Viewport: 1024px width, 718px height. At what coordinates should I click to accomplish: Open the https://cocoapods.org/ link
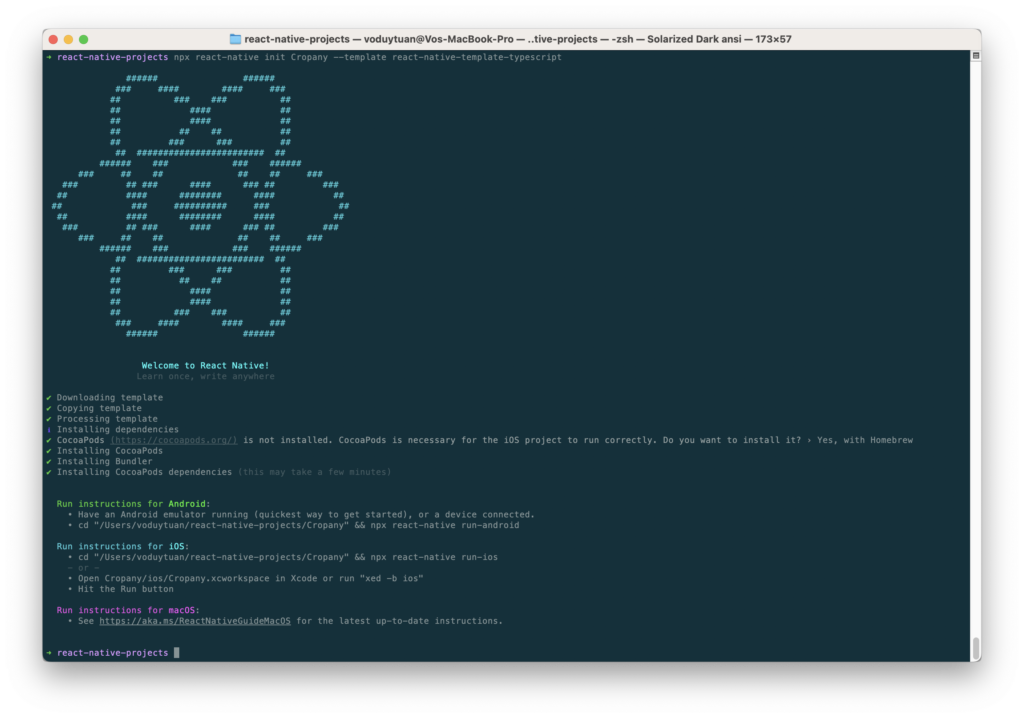pyautogui.click(x=174, y=440)
